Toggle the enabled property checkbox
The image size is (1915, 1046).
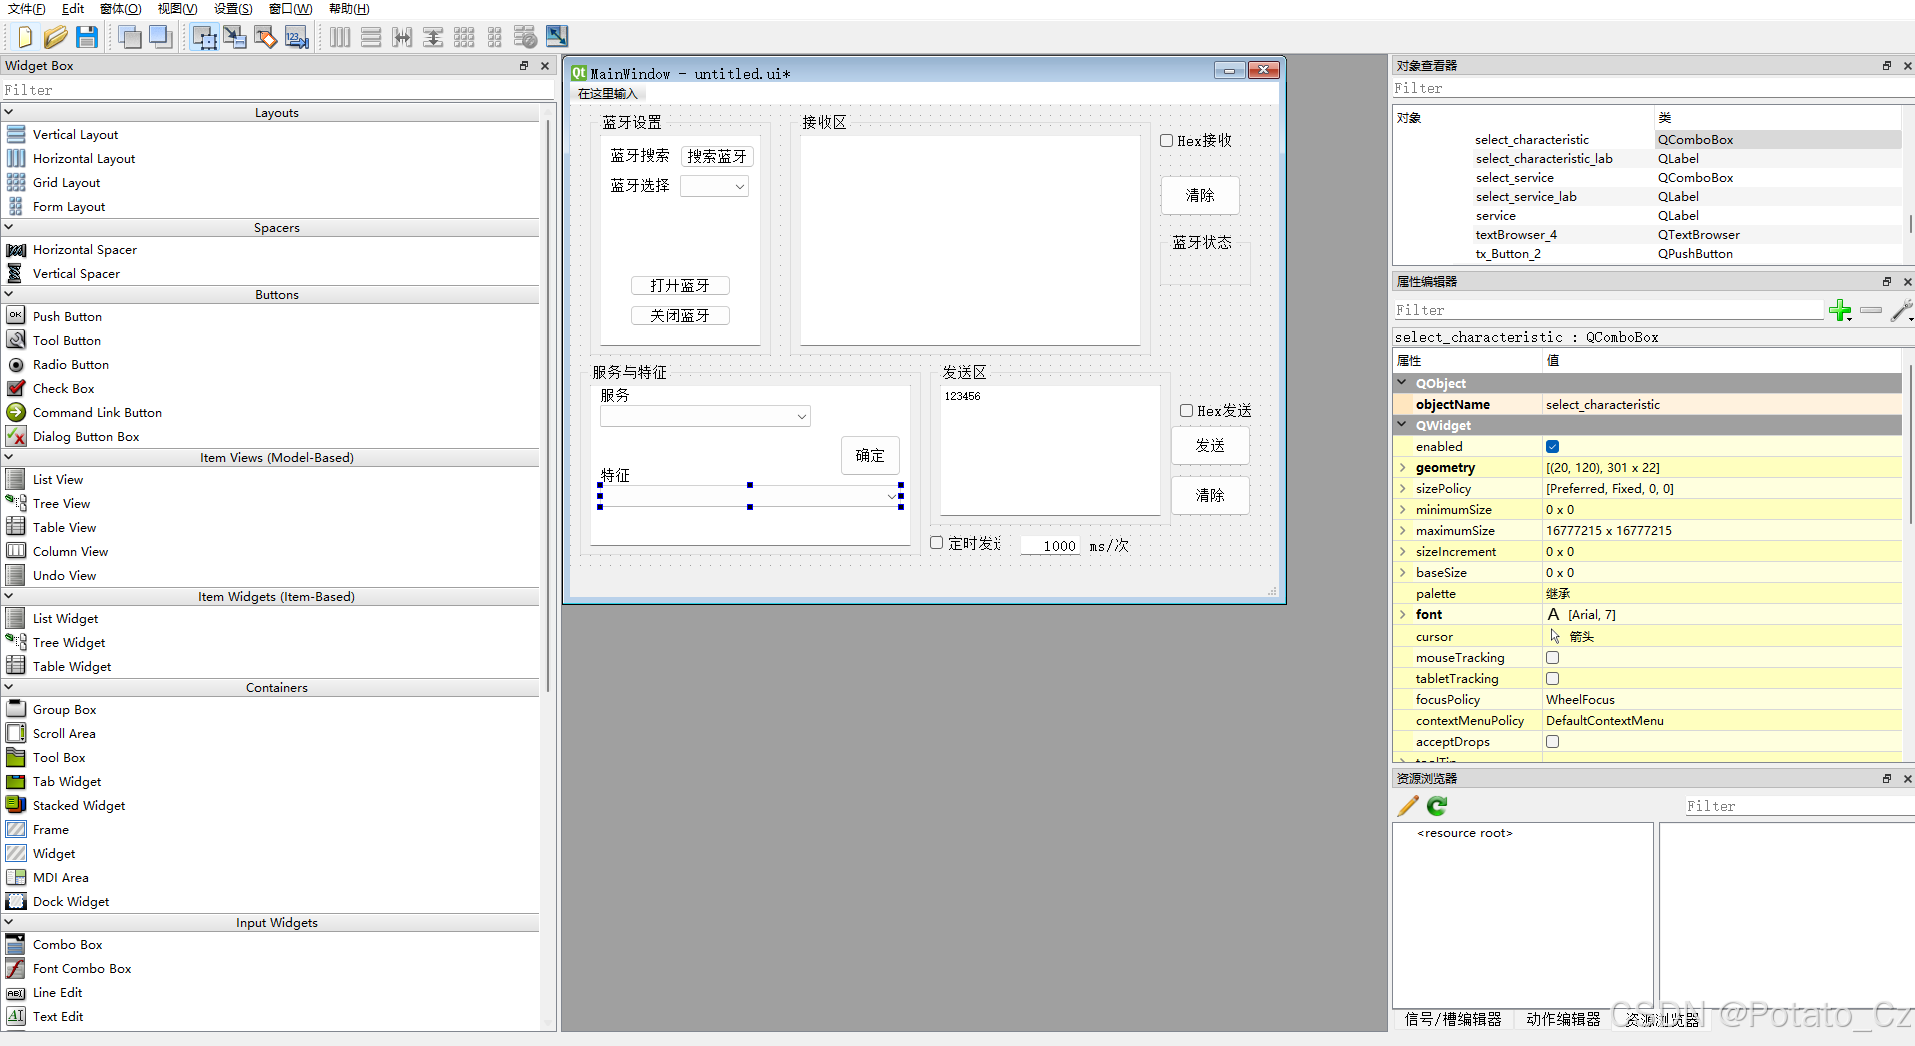click(1552, 446)
